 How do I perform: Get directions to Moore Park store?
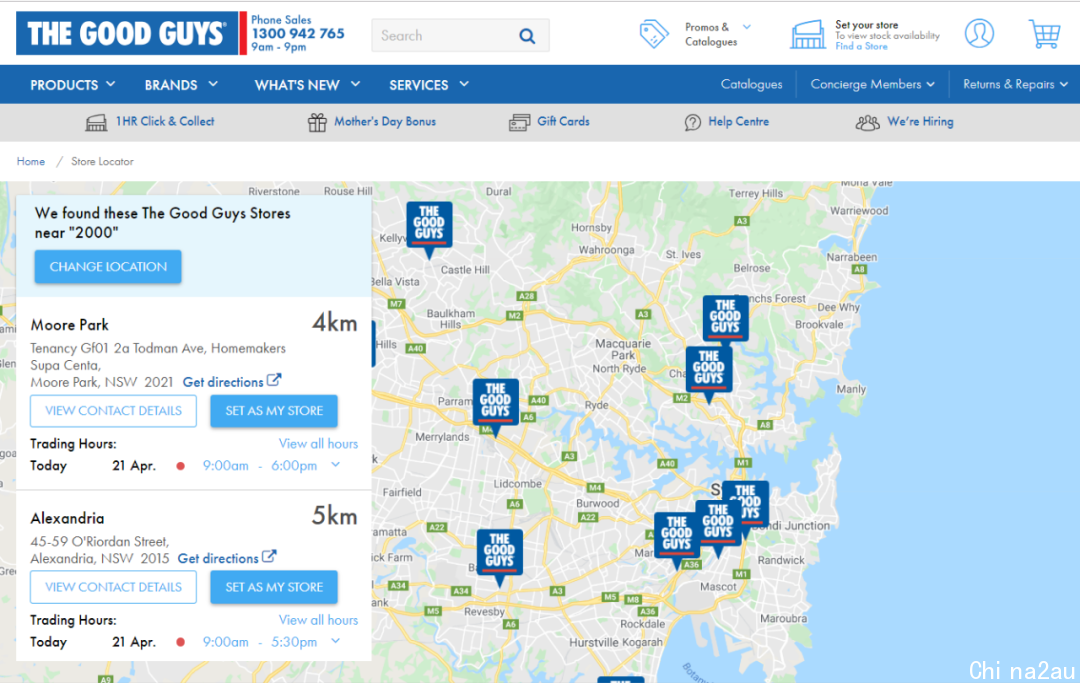pos(223,382)
